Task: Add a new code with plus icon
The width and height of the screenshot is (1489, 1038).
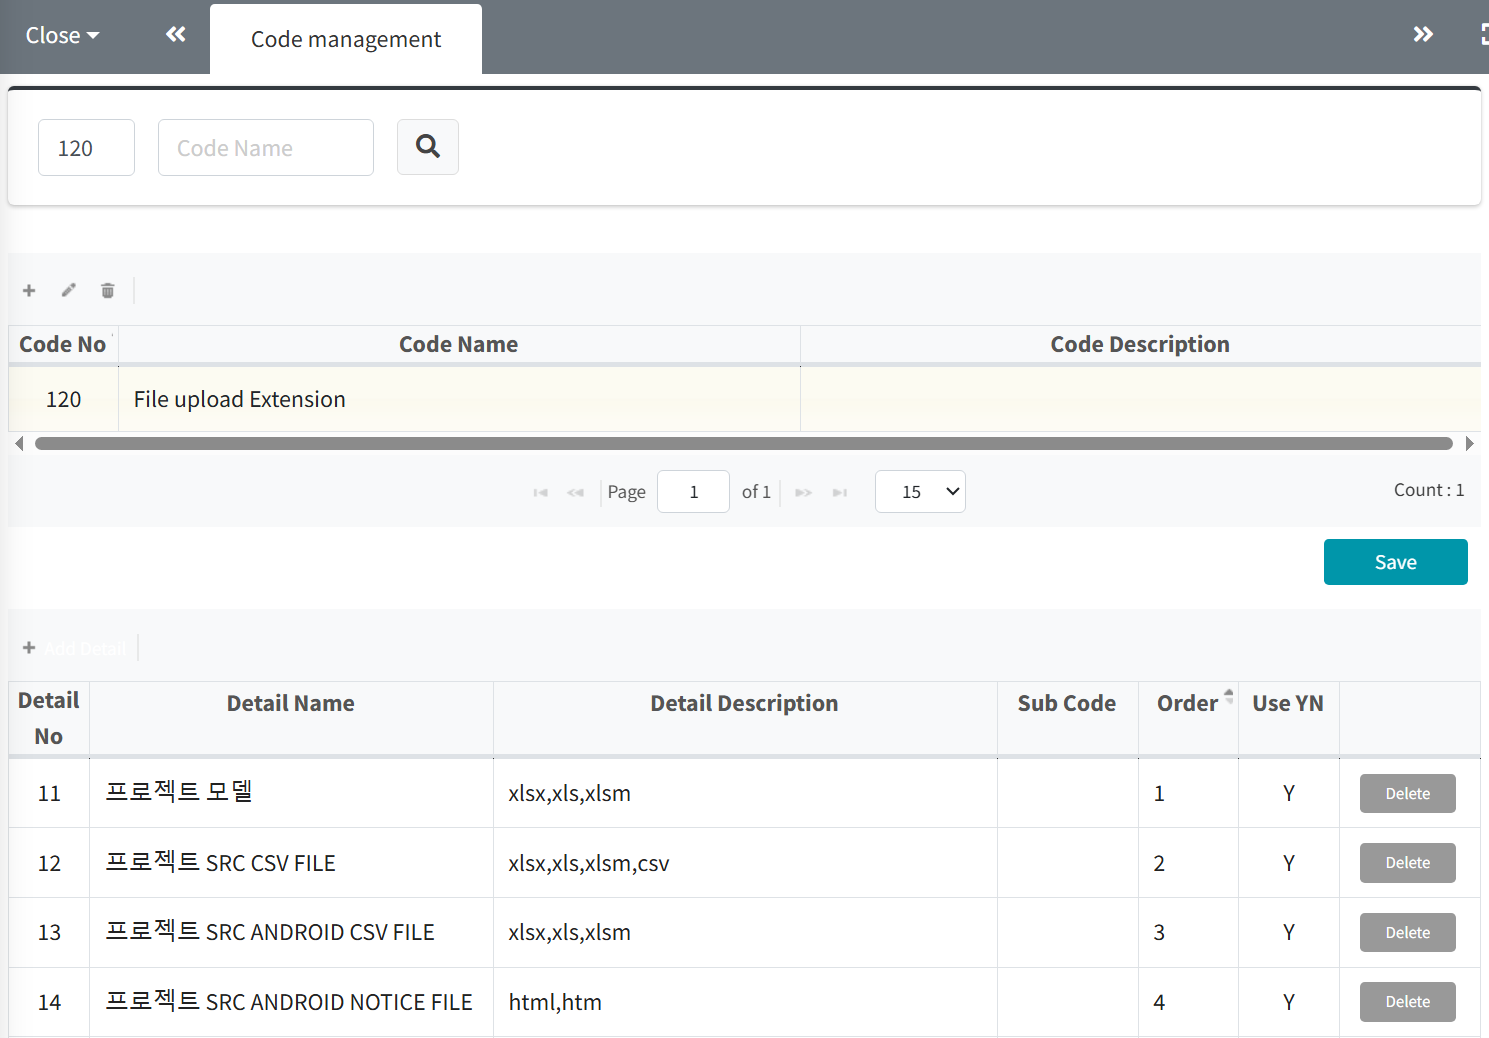Action: tap(29, 290)
